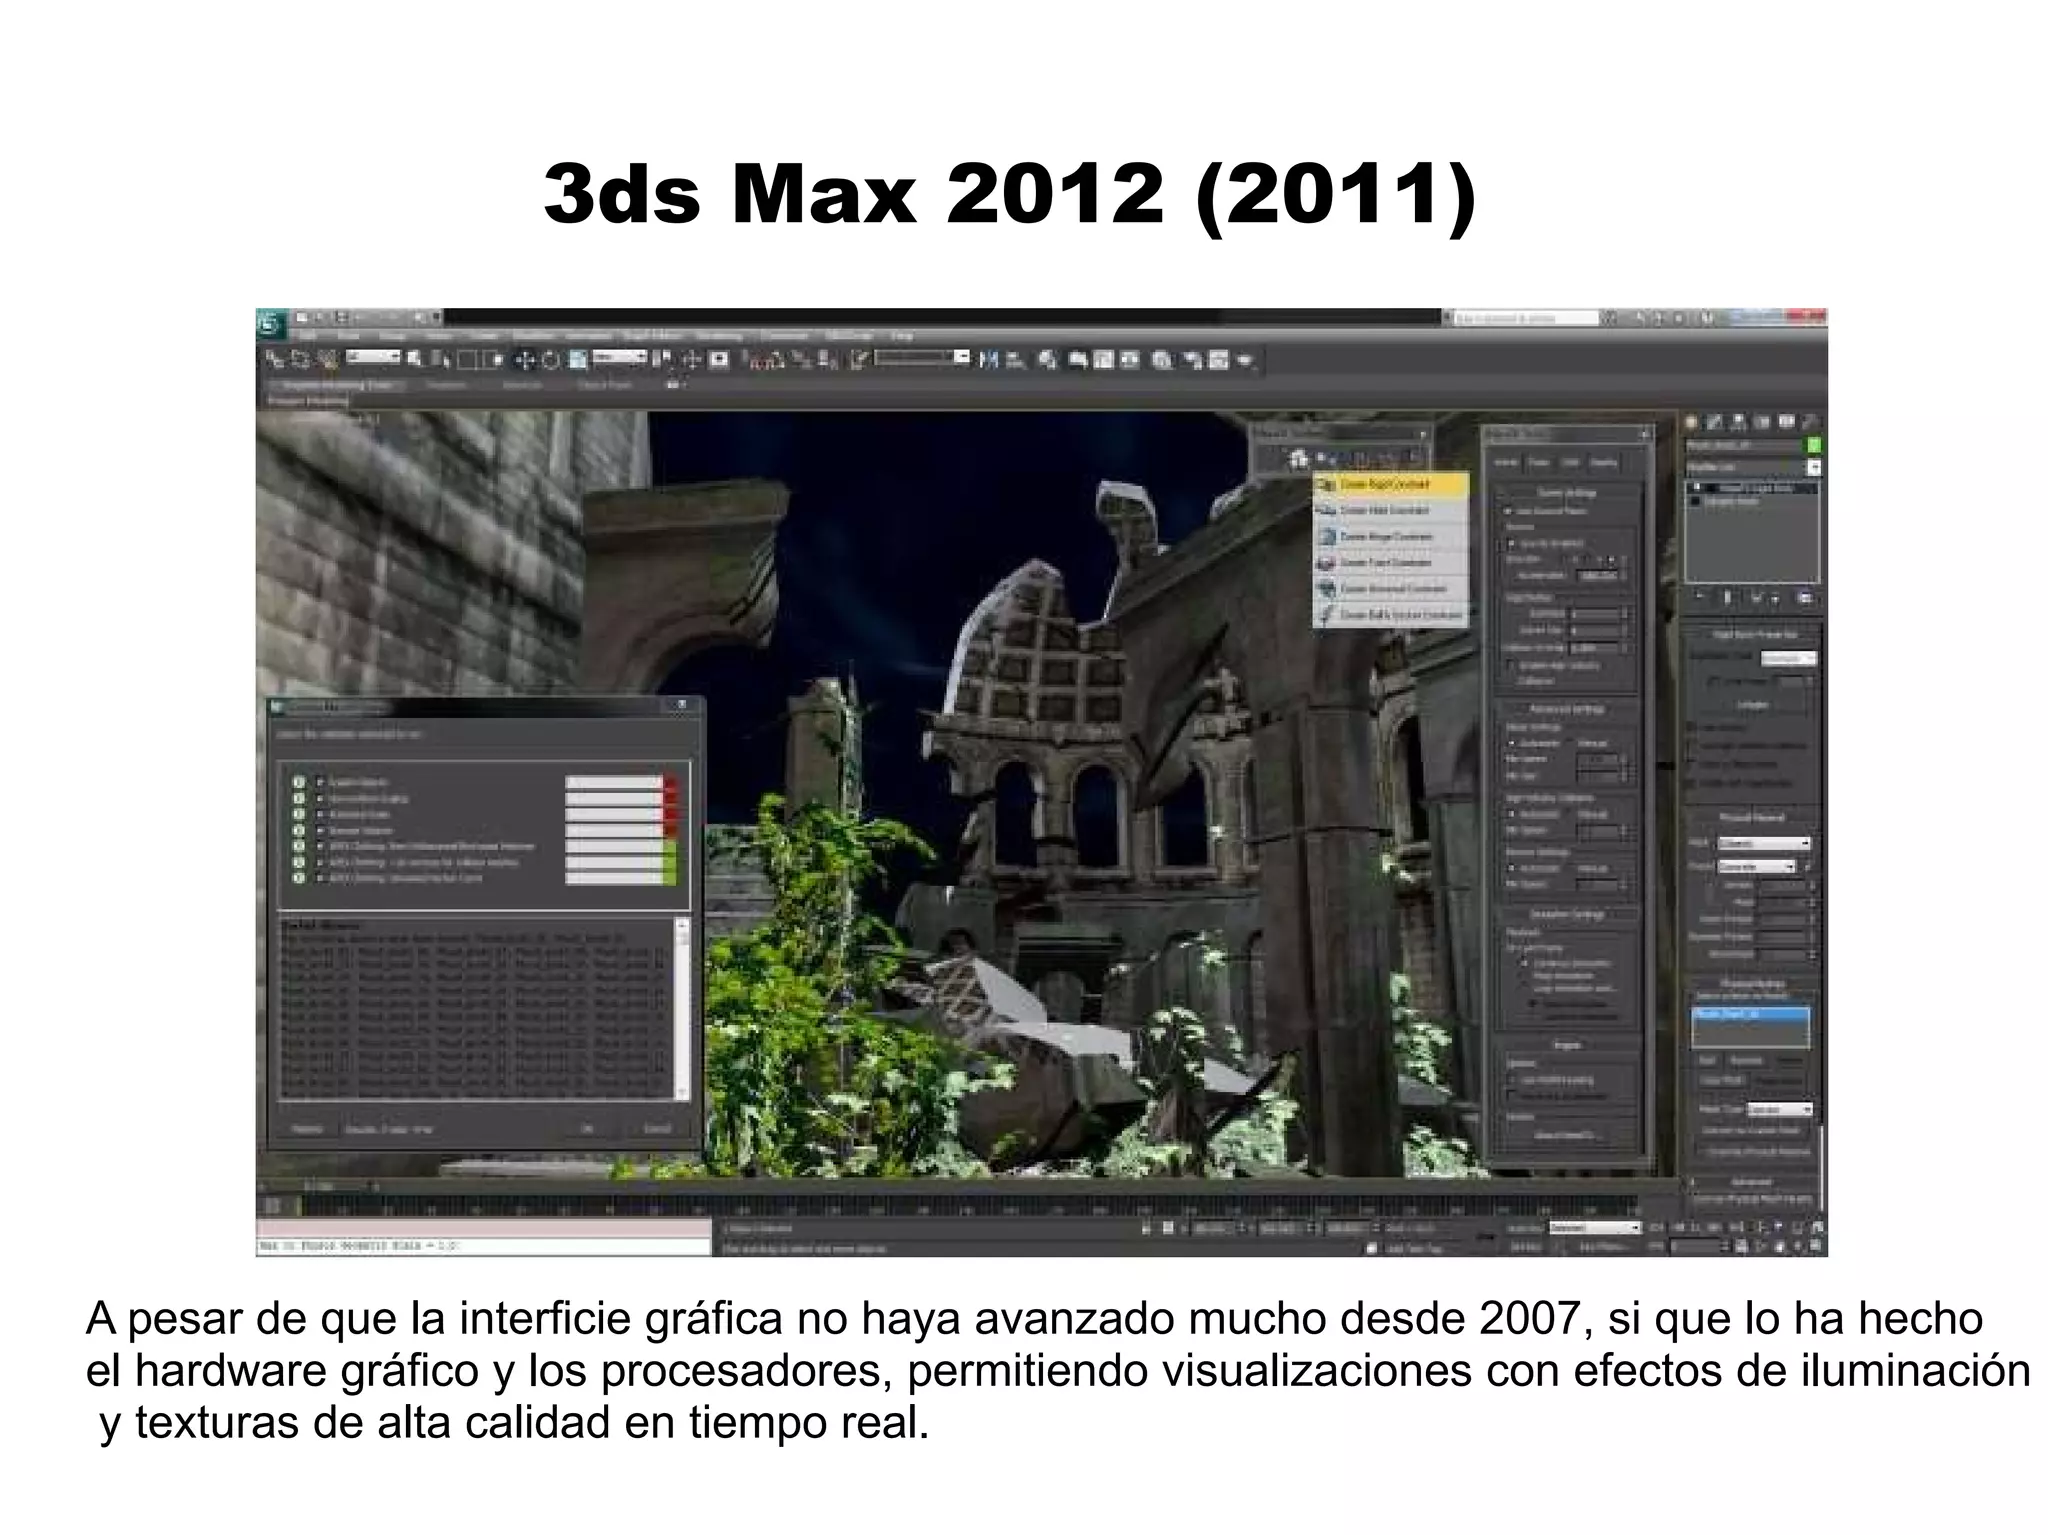Switch to last tab of MassFX Tools panel
Screen dimensions: 2048x1535
coord(1604,463)
